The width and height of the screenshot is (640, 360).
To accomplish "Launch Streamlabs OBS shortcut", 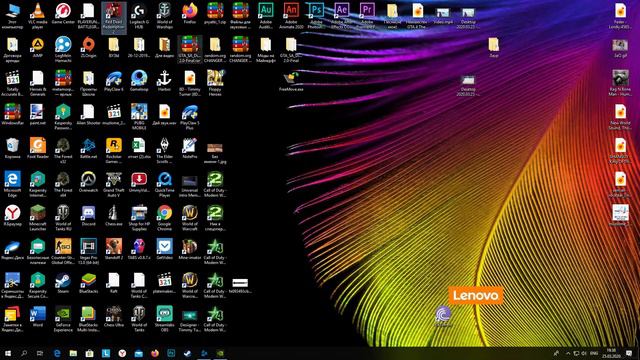I will point(164,319).
